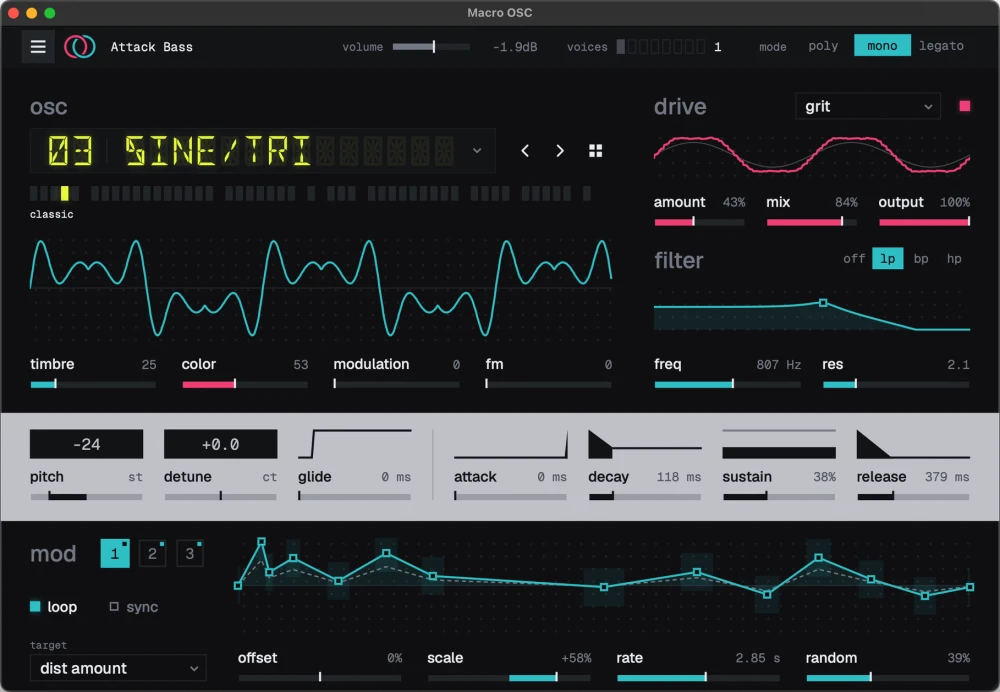Screen dimensions: 1000x692
Task: Select the highlighted yellow model segment
Action: [x=64, y=193]
